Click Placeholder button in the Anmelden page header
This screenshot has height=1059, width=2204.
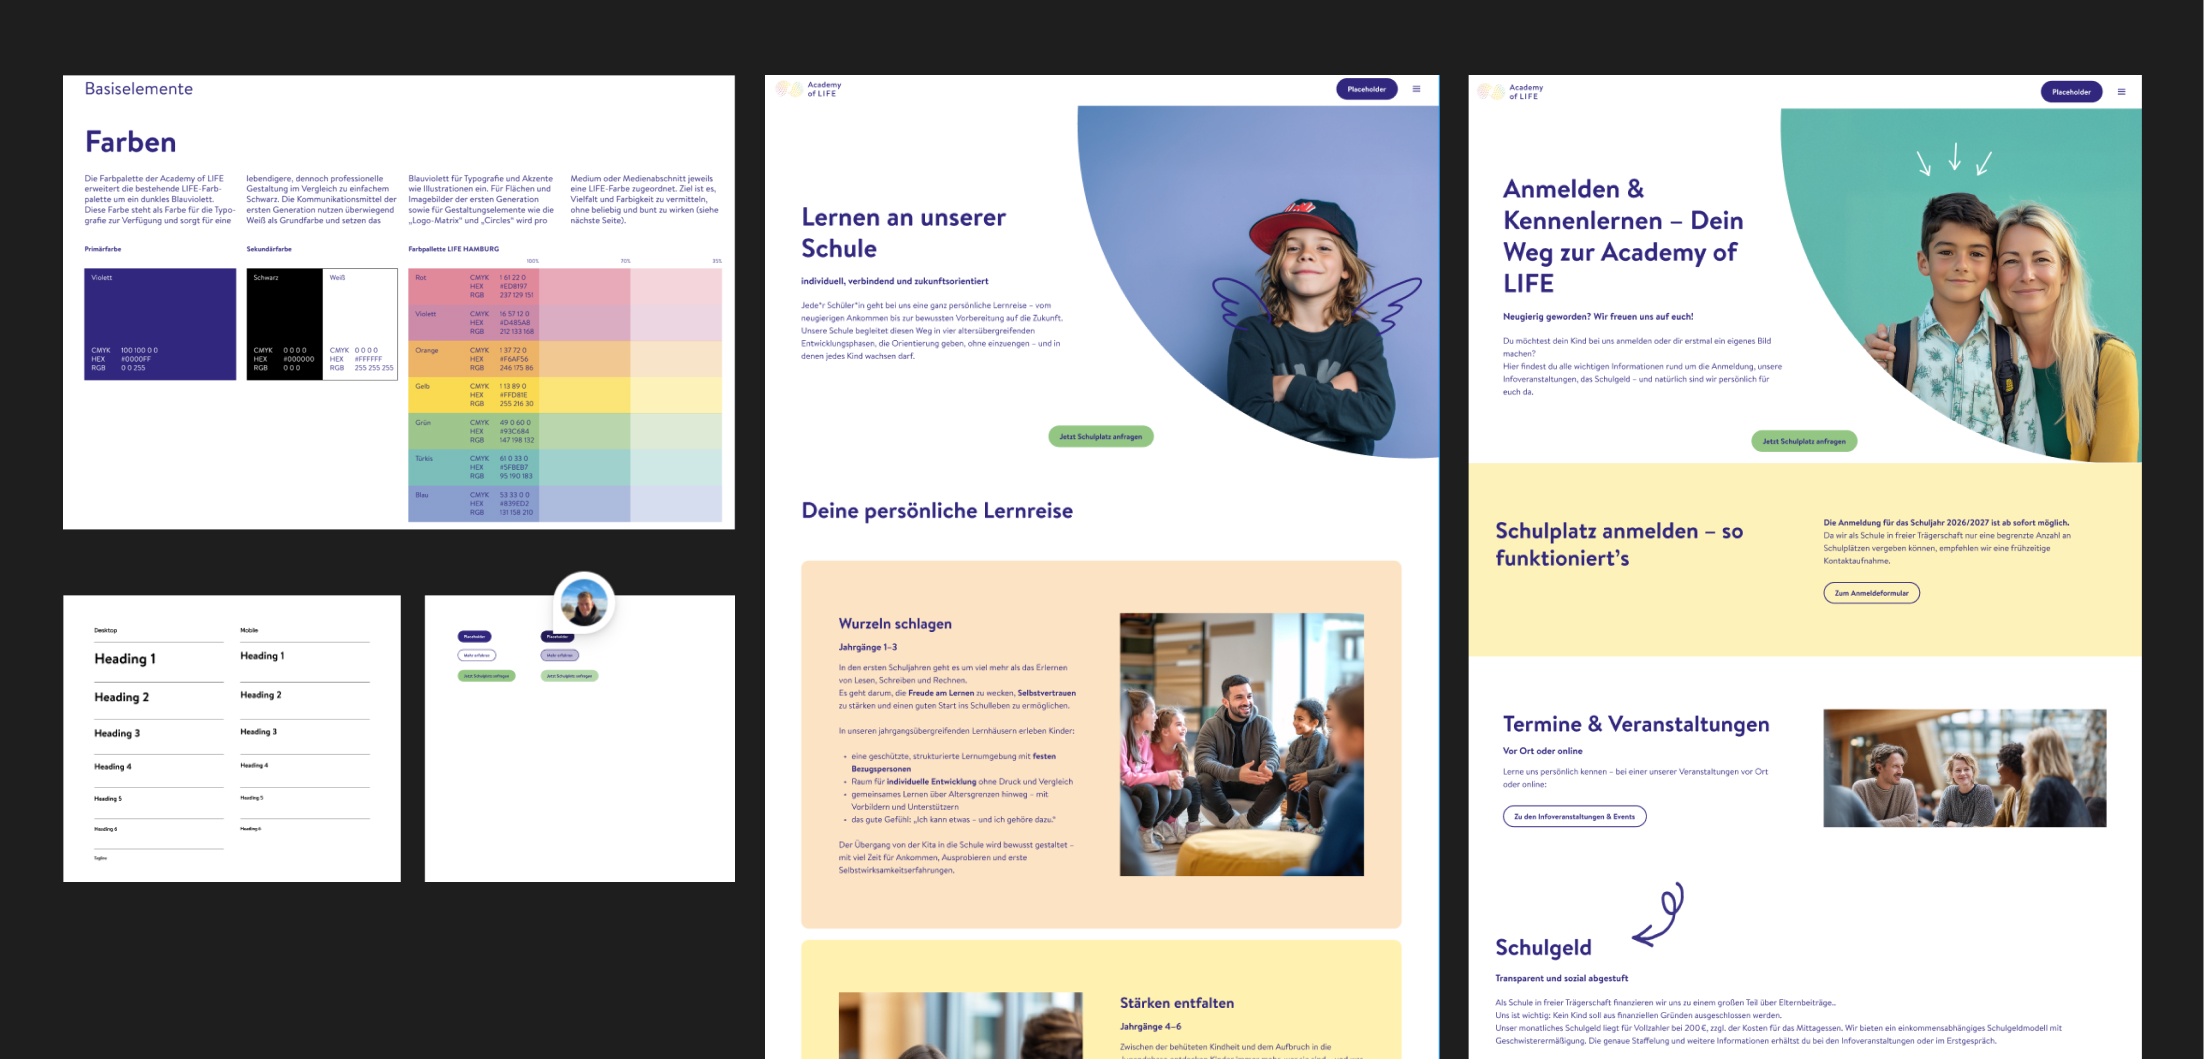pos(2071,92)
